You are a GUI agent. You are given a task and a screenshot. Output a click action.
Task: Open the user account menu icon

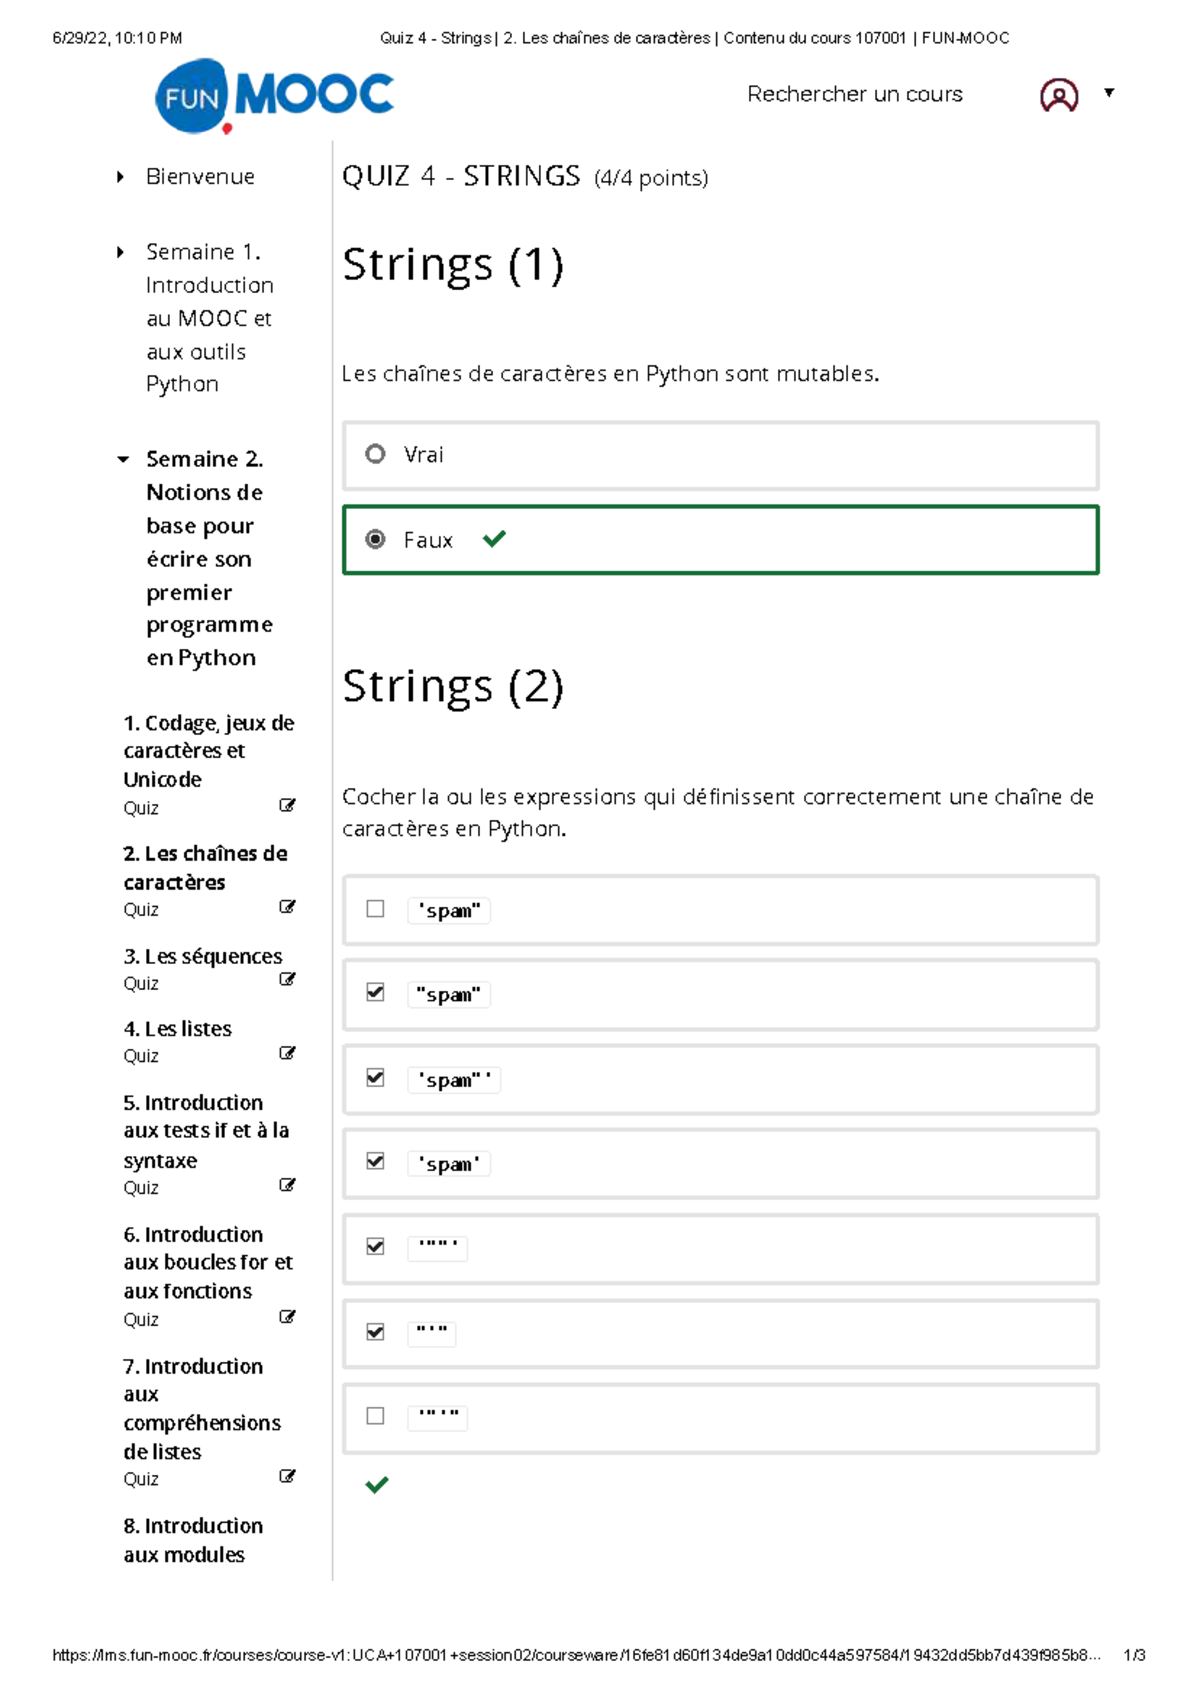tap(1059, 95)
